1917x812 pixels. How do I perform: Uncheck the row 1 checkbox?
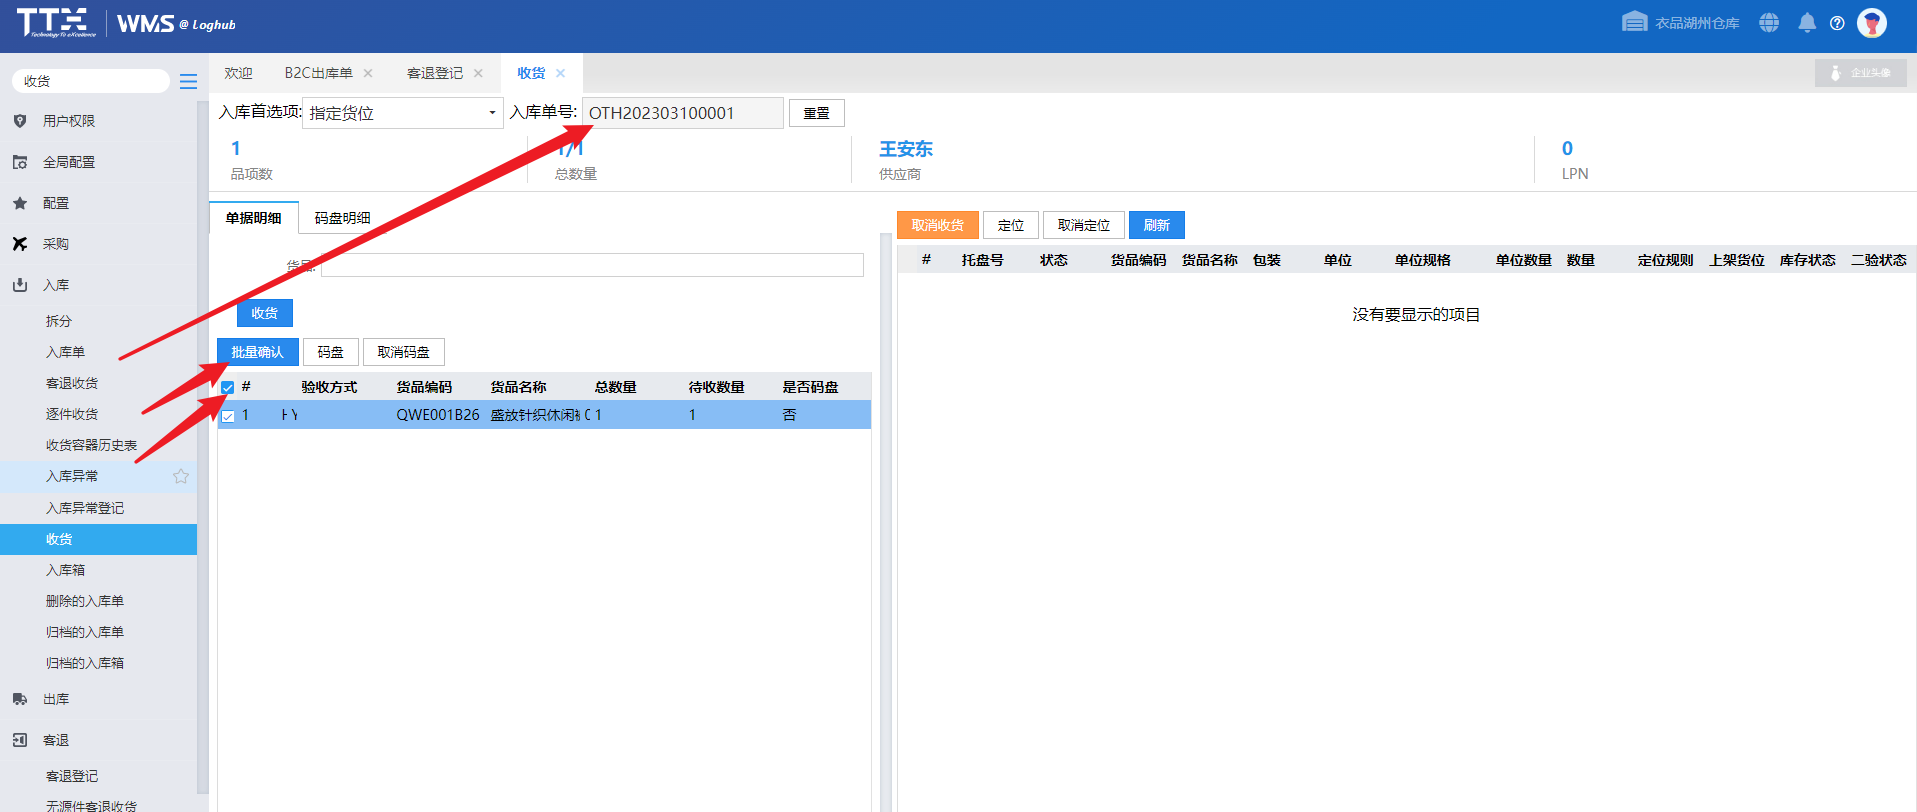(x=228, y=416)
